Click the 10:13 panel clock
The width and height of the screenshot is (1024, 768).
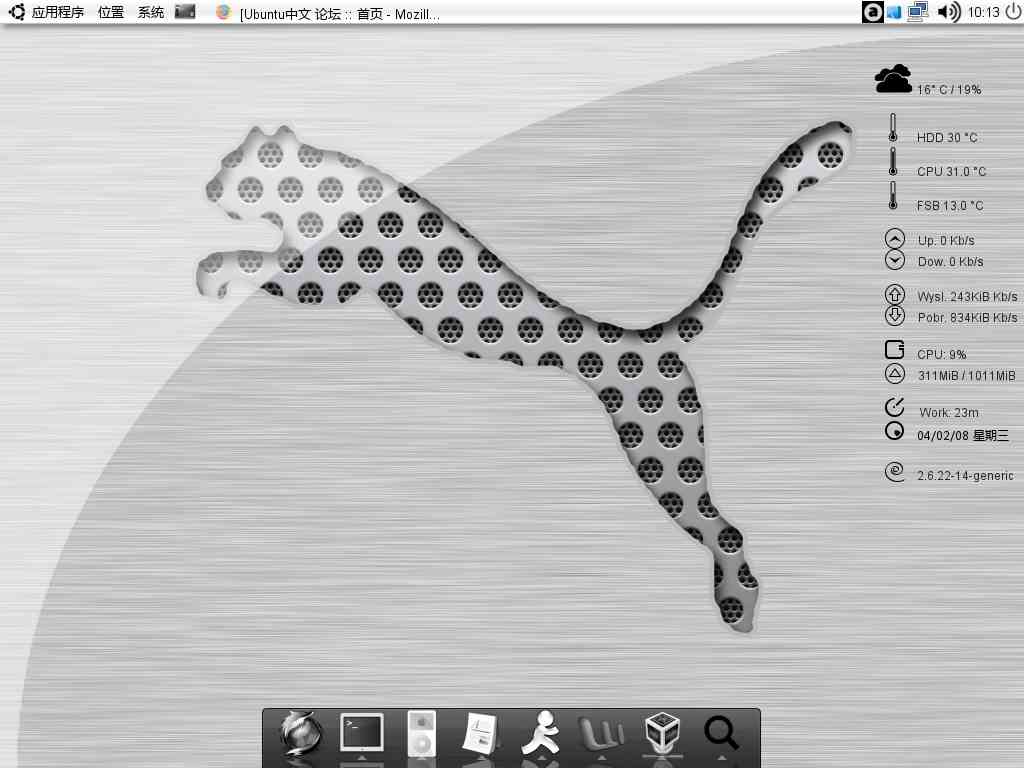click(x=984, y=12)
